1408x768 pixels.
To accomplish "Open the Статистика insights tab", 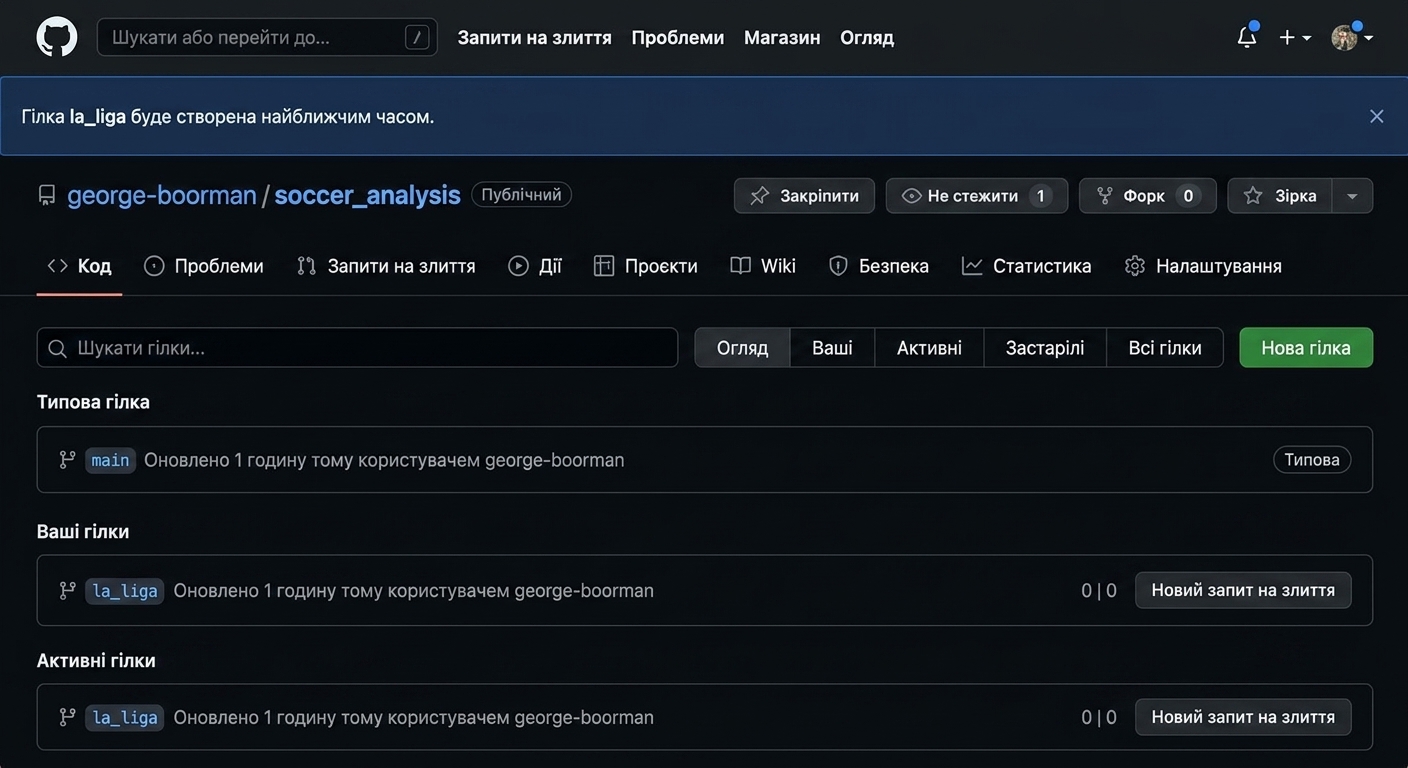I will click(x=1026, y=266).
